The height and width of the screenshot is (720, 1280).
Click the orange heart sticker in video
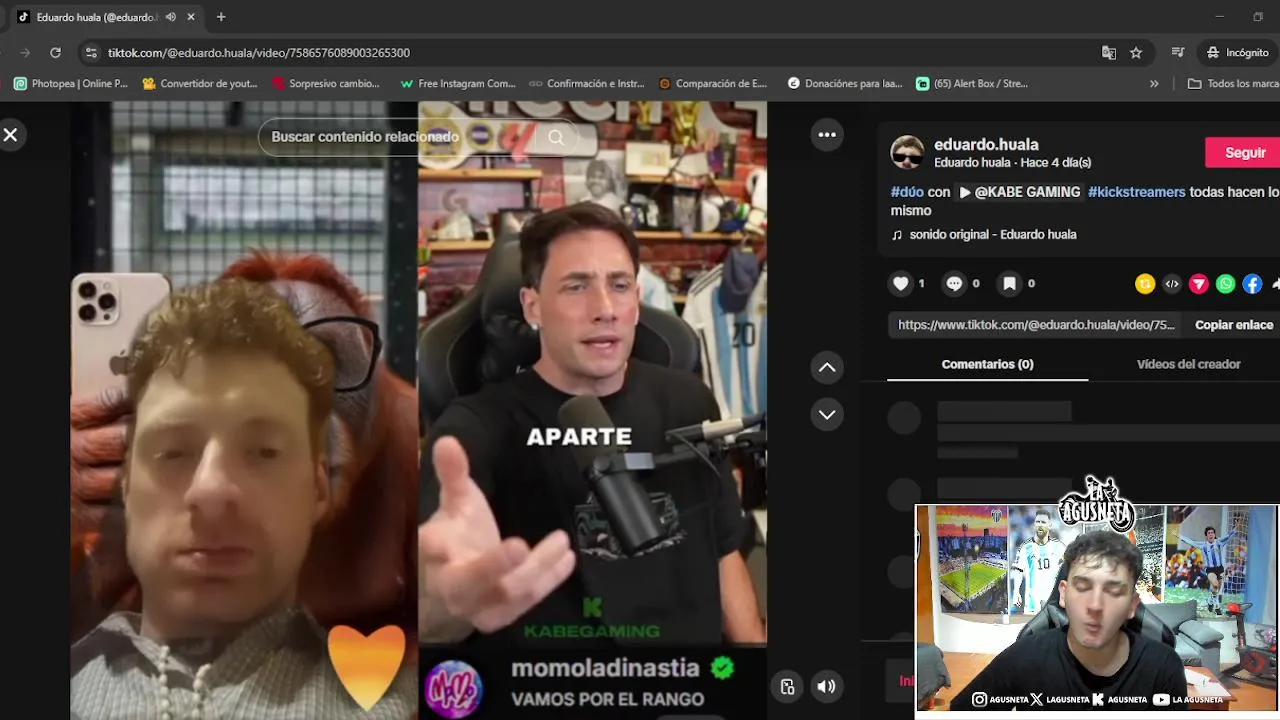[367, 666]
